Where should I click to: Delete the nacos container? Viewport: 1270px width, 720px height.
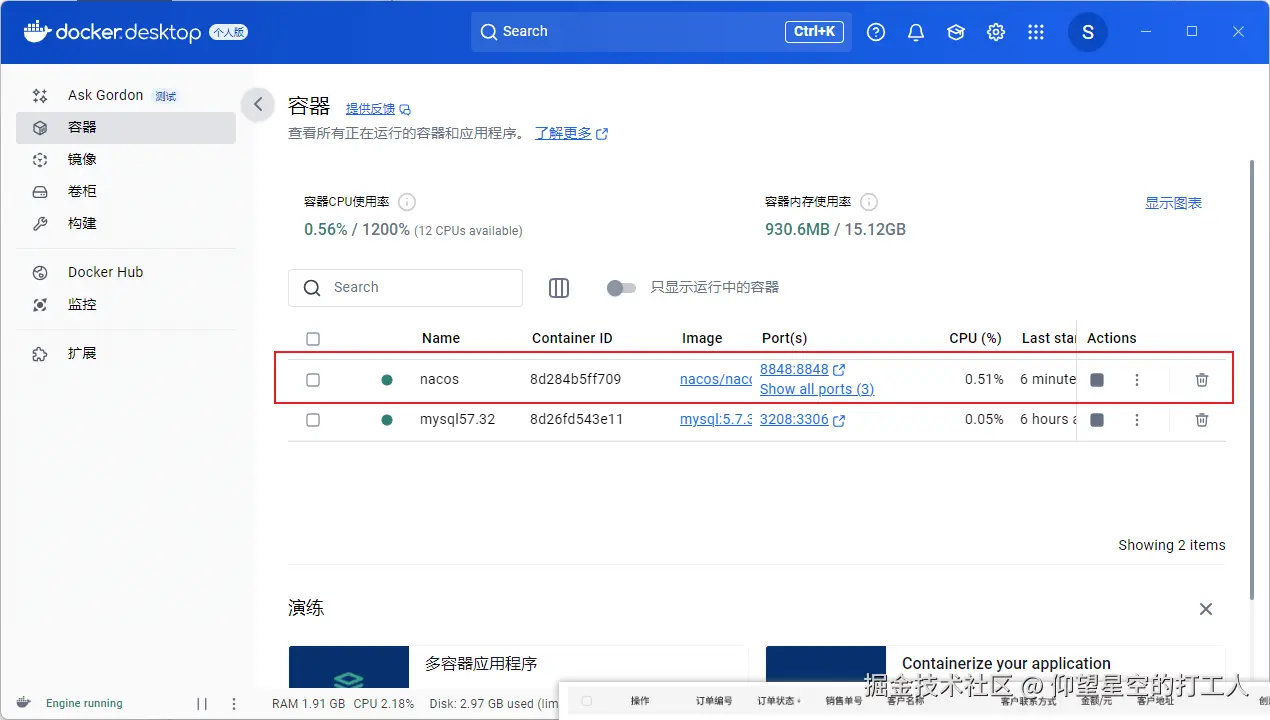tap(1202, 380)
